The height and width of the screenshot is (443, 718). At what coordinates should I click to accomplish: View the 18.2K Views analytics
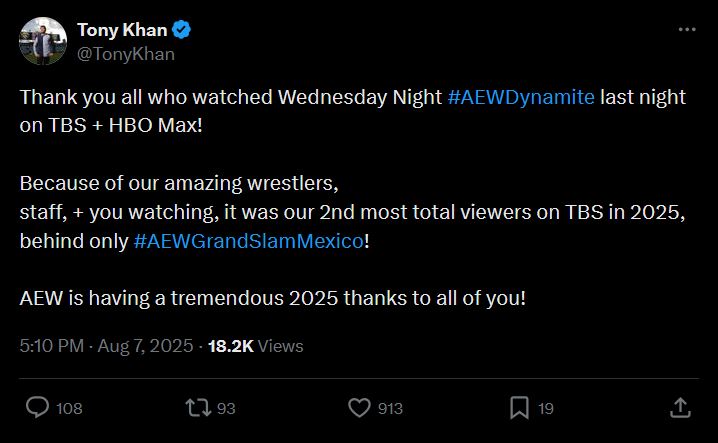255,346
